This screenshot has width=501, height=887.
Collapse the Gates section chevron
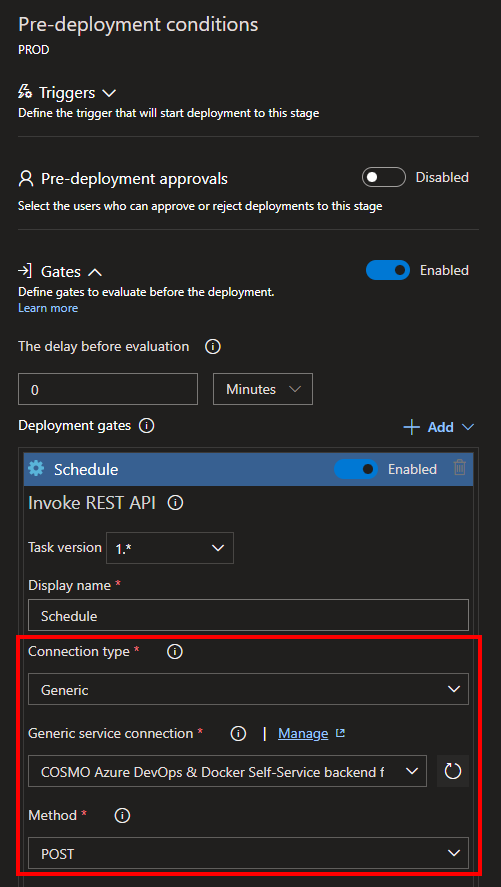coord(95,272)
